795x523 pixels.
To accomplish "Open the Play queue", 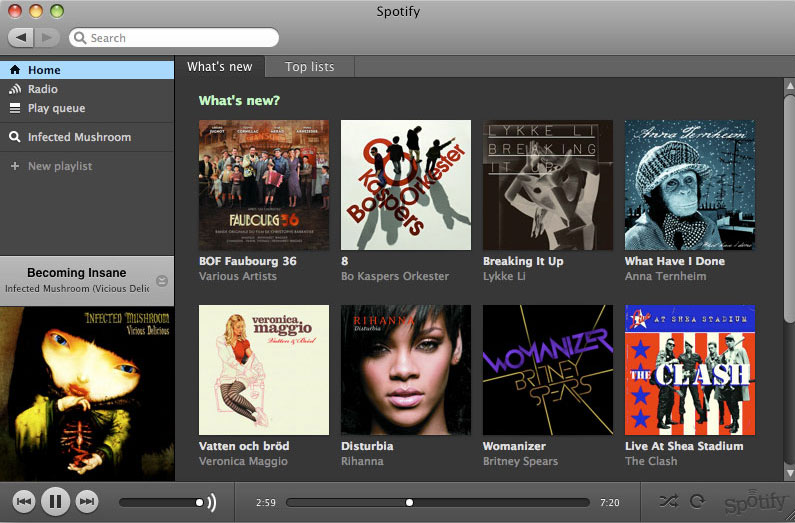I will [87, 108].
